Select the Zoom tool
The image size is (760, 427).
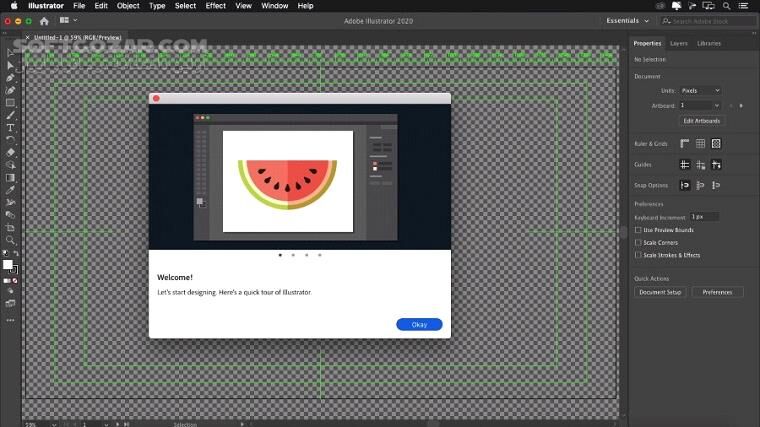point(10,240)
